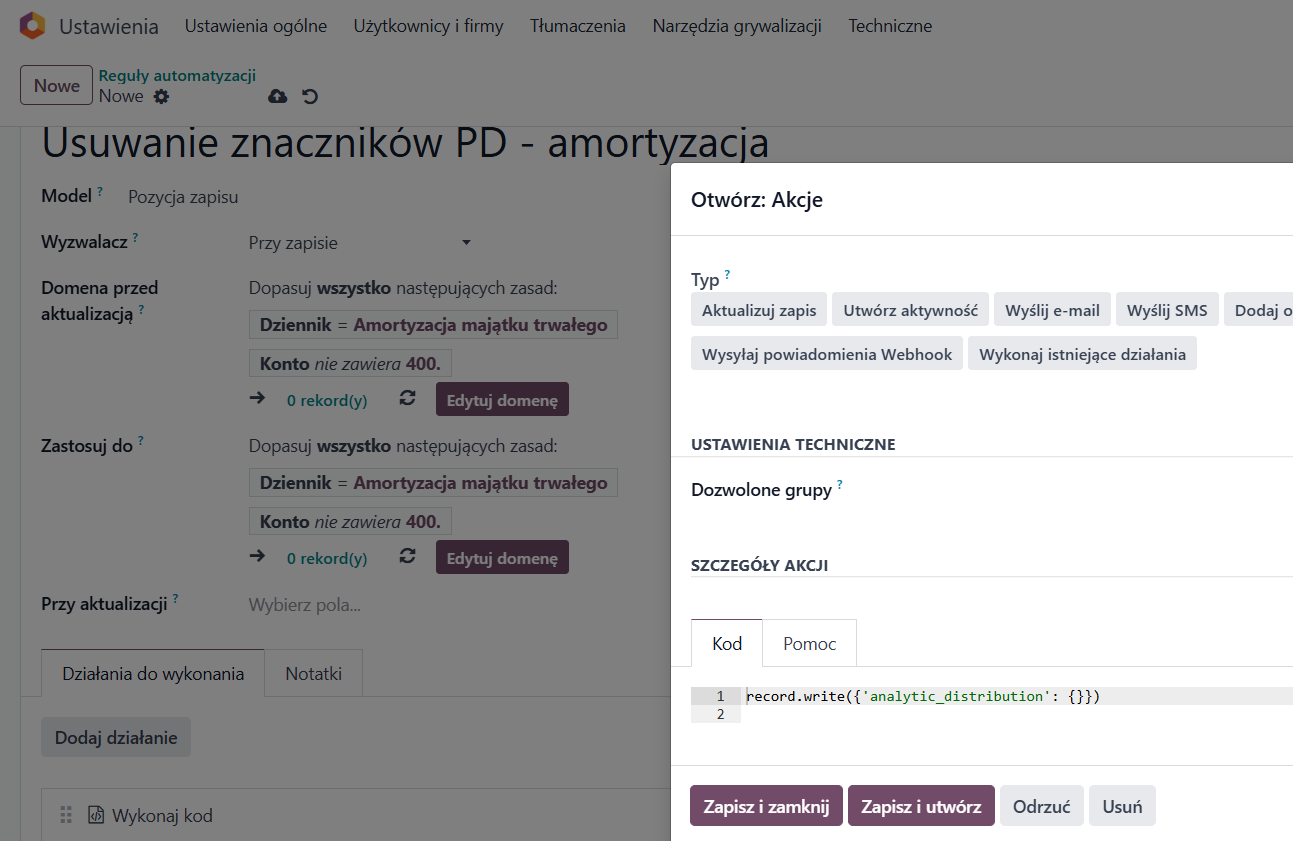The width and height of the screenshot is (1293, 841).
Task: Click the Odoo app logo icon
Action: click(32, 26)
